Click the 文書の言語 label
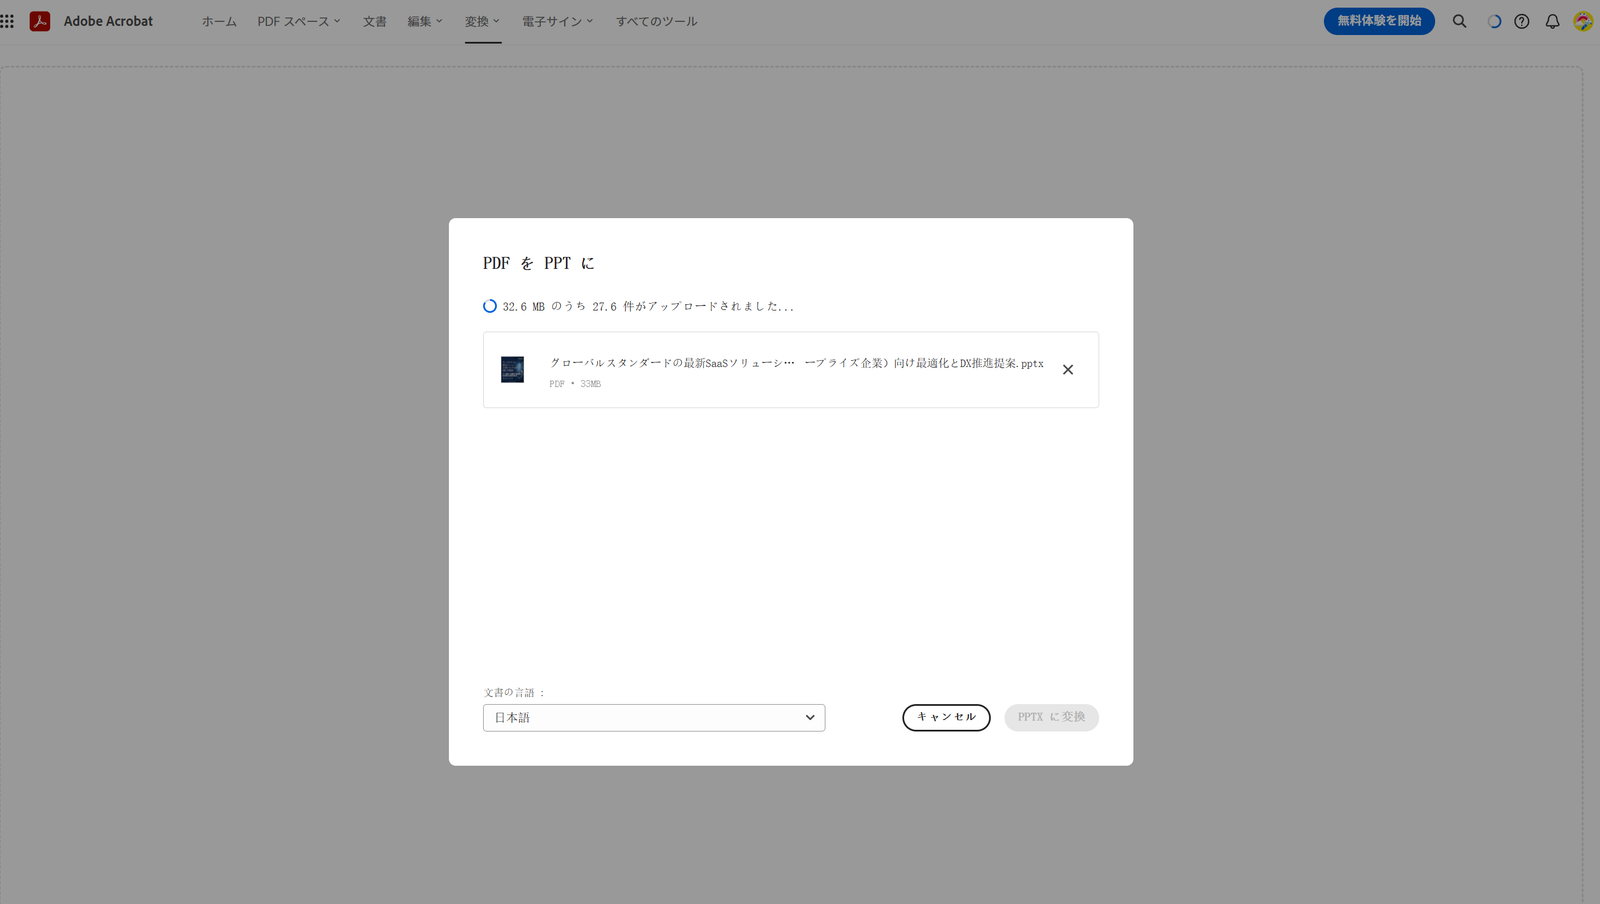Screen dimensions: 1600x904 click(x=514, y=692)
